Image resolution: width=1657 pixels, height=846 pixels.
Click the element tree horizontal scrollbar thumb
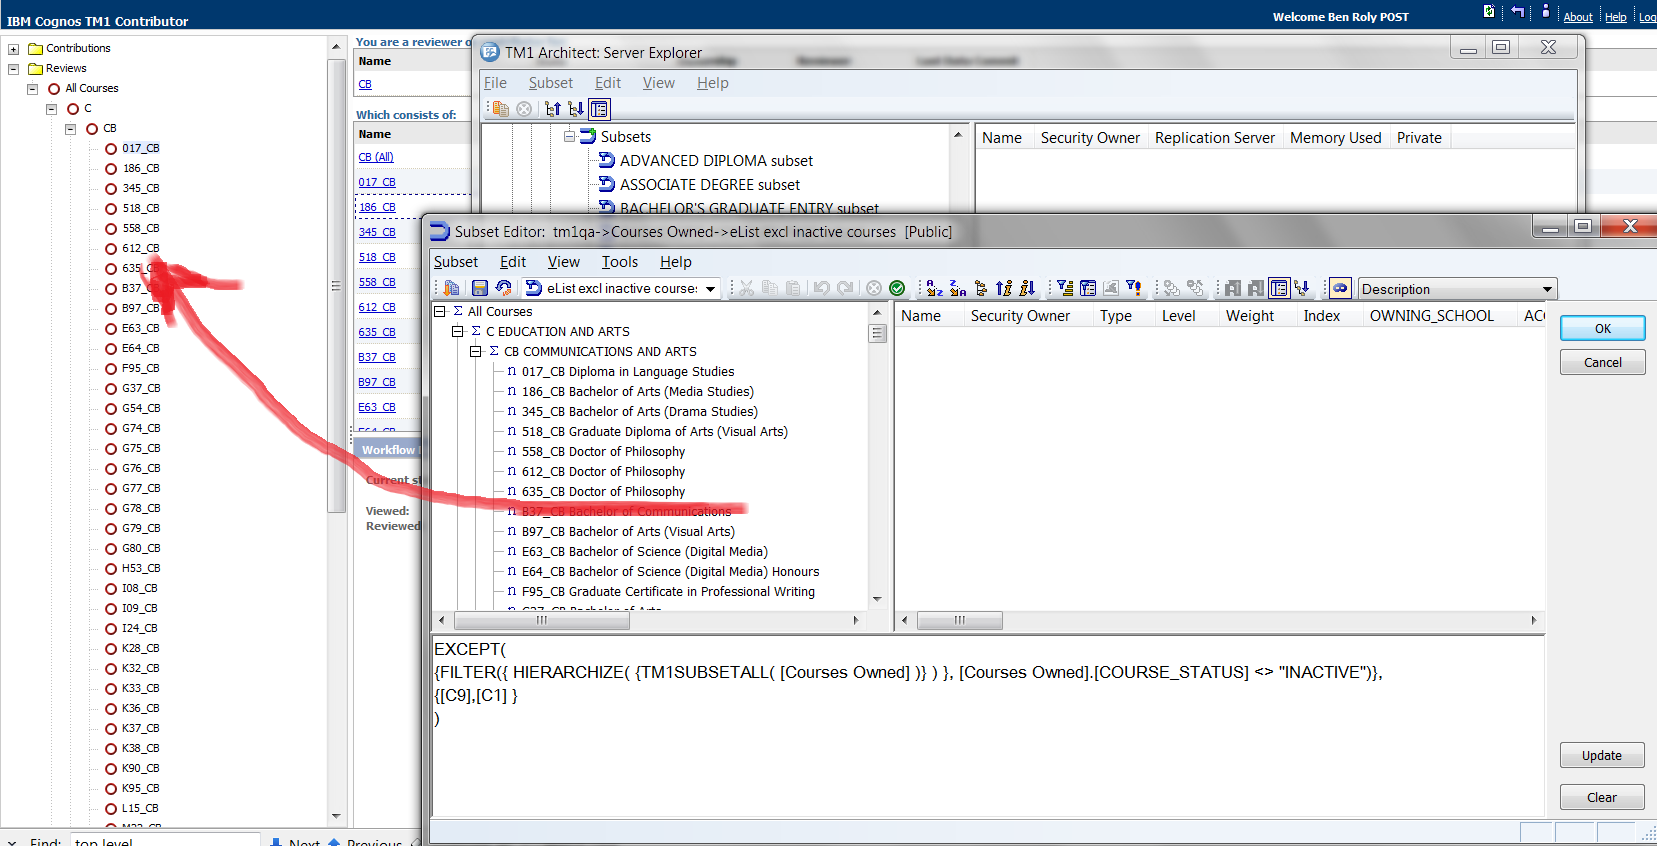coord(541,620)
